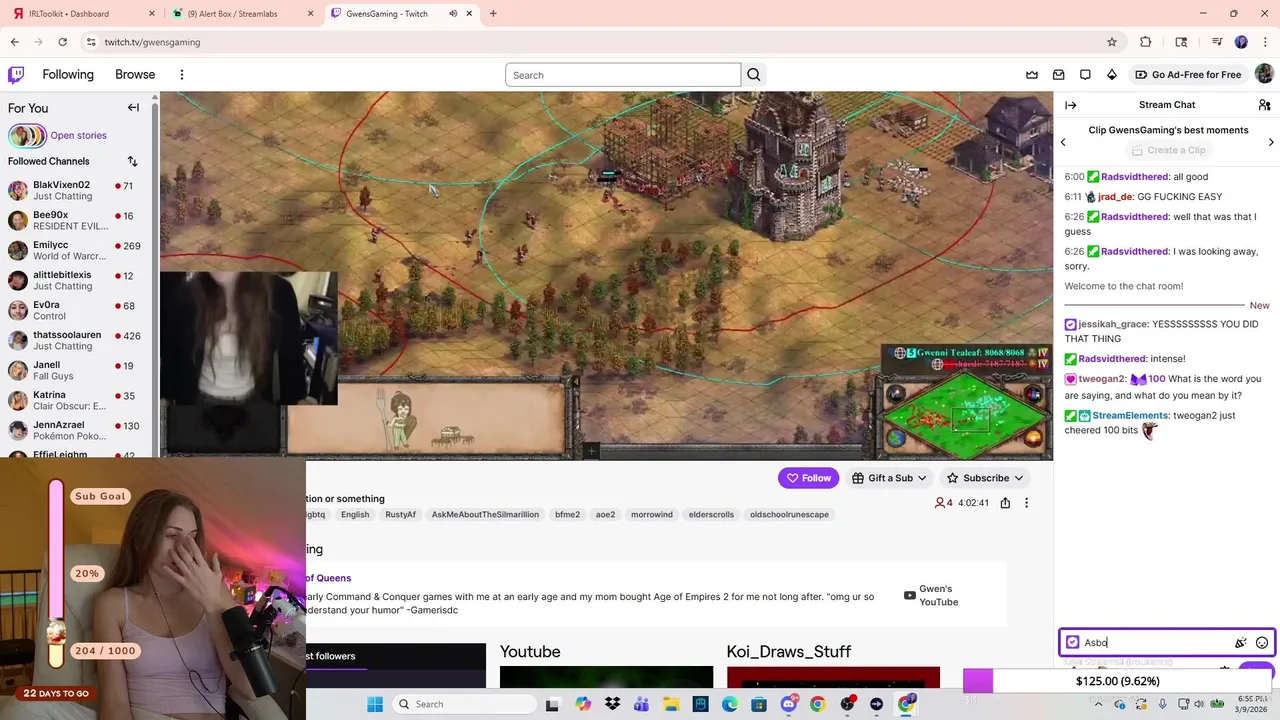Open the BlakVixen02 followed channel

click(x=77, y=190)
